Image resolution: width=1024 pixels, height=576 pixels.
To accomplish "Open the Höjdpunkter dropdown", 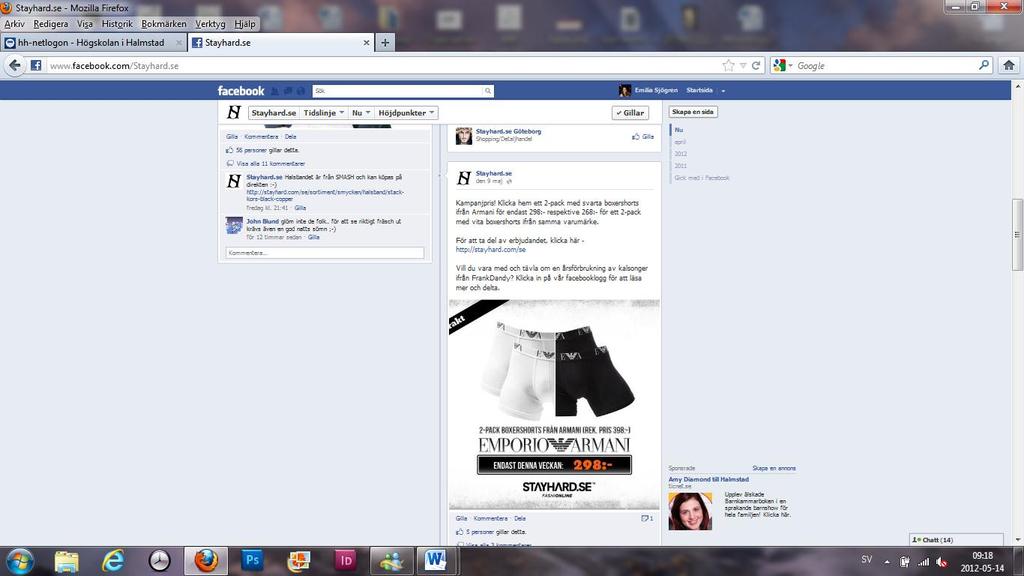I will [406, 113].
